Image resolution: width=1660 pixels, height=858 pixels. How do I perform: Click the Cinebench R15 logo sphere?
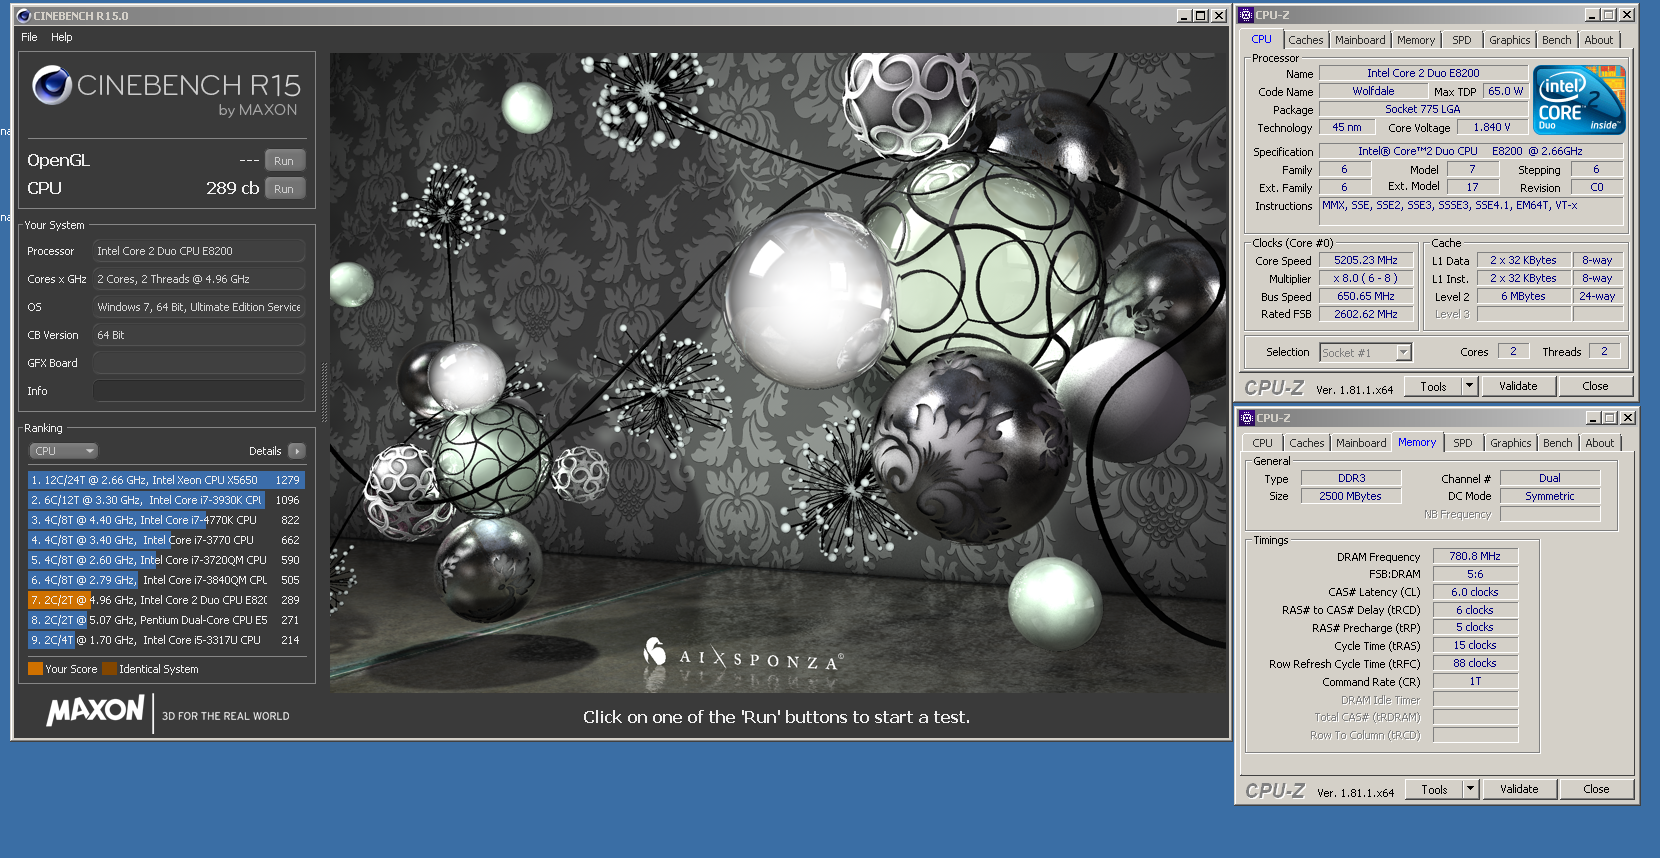click(x=51, y=86)
